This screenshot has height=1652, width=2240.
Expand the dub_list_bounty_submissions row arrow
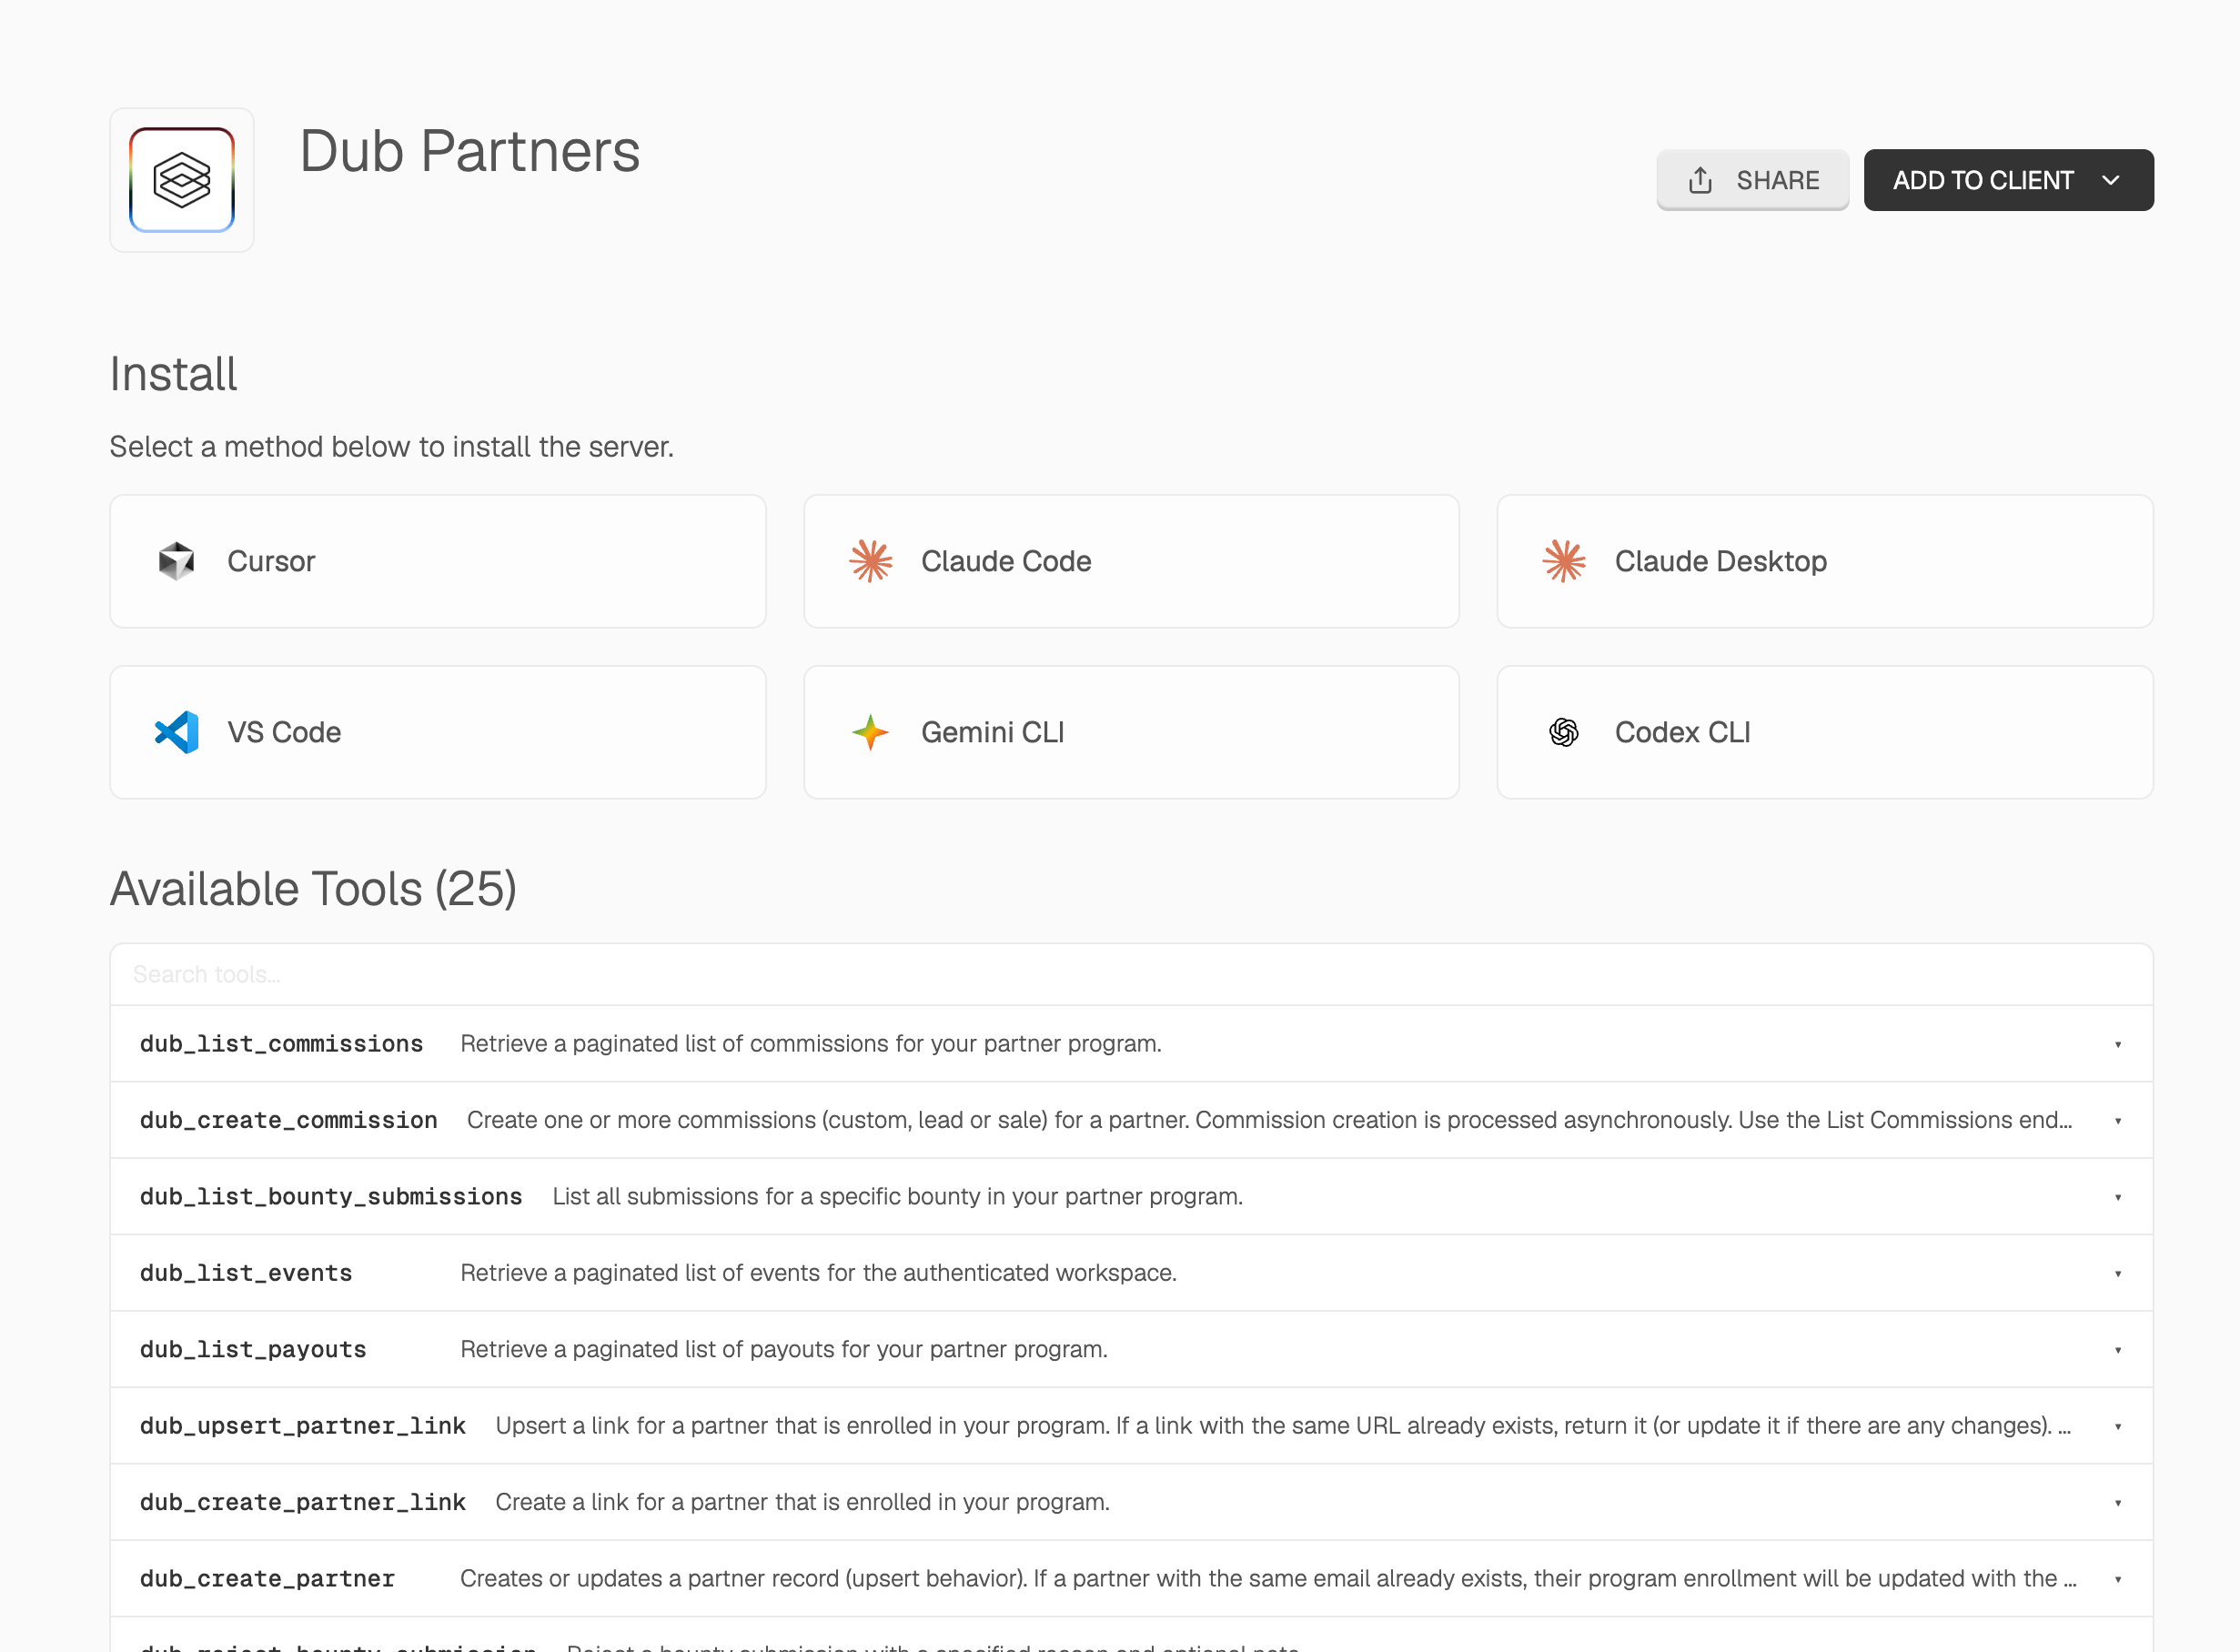pos(2117,1197)
